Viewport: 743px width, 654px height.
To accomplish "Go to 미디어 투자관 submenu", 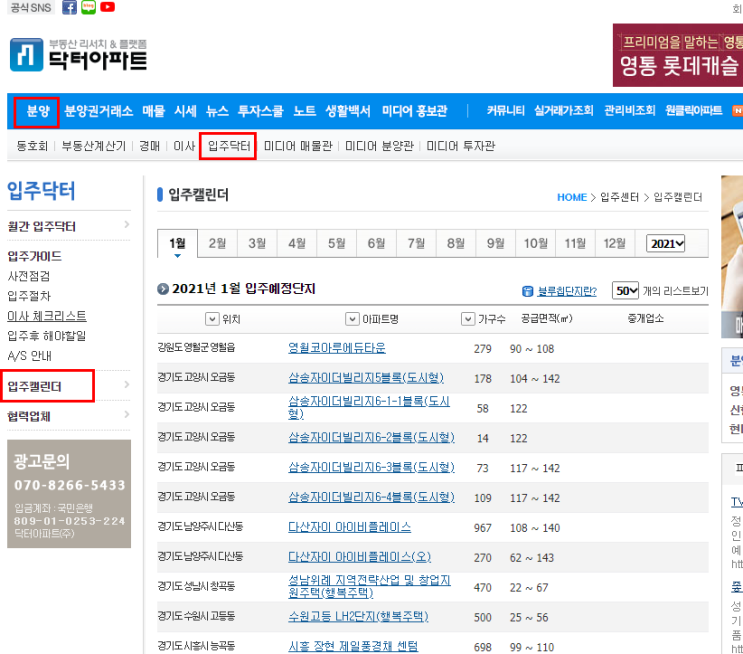I will [x=461, y=146].
